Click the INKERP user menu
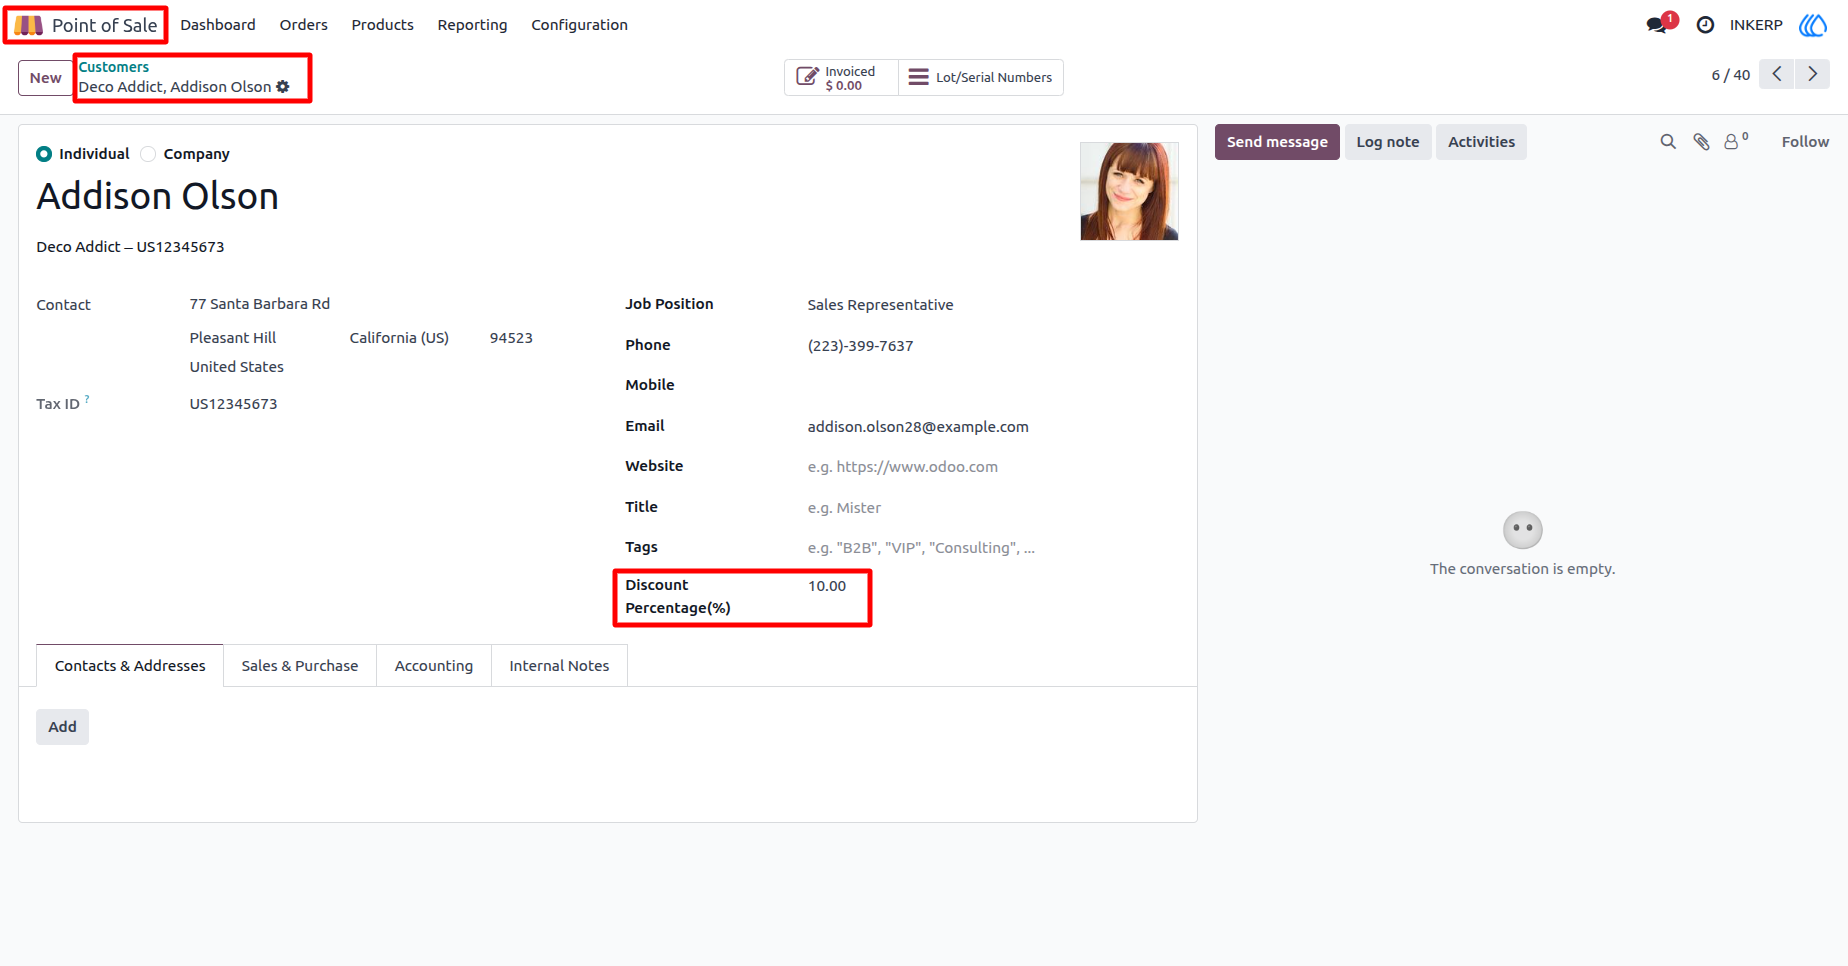The height and width of the screenshot is (966, 1848). [x=1756, y=25]
